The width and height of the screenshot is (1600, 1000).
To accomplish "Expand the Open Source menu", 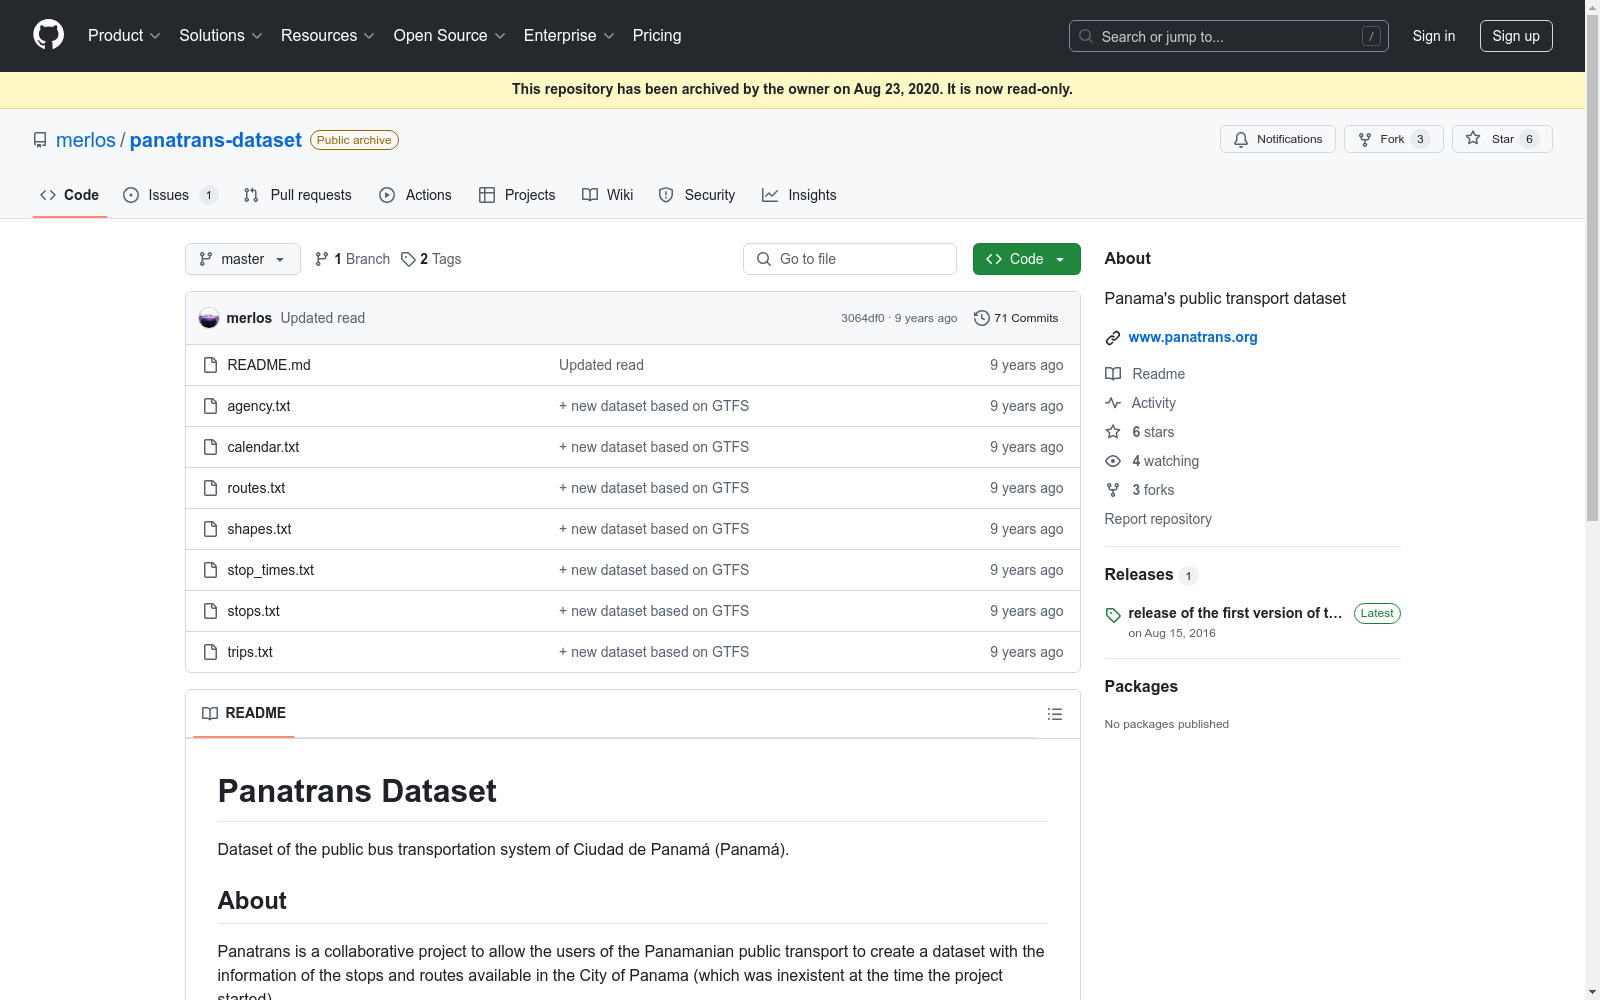I will tap(450, 36).
